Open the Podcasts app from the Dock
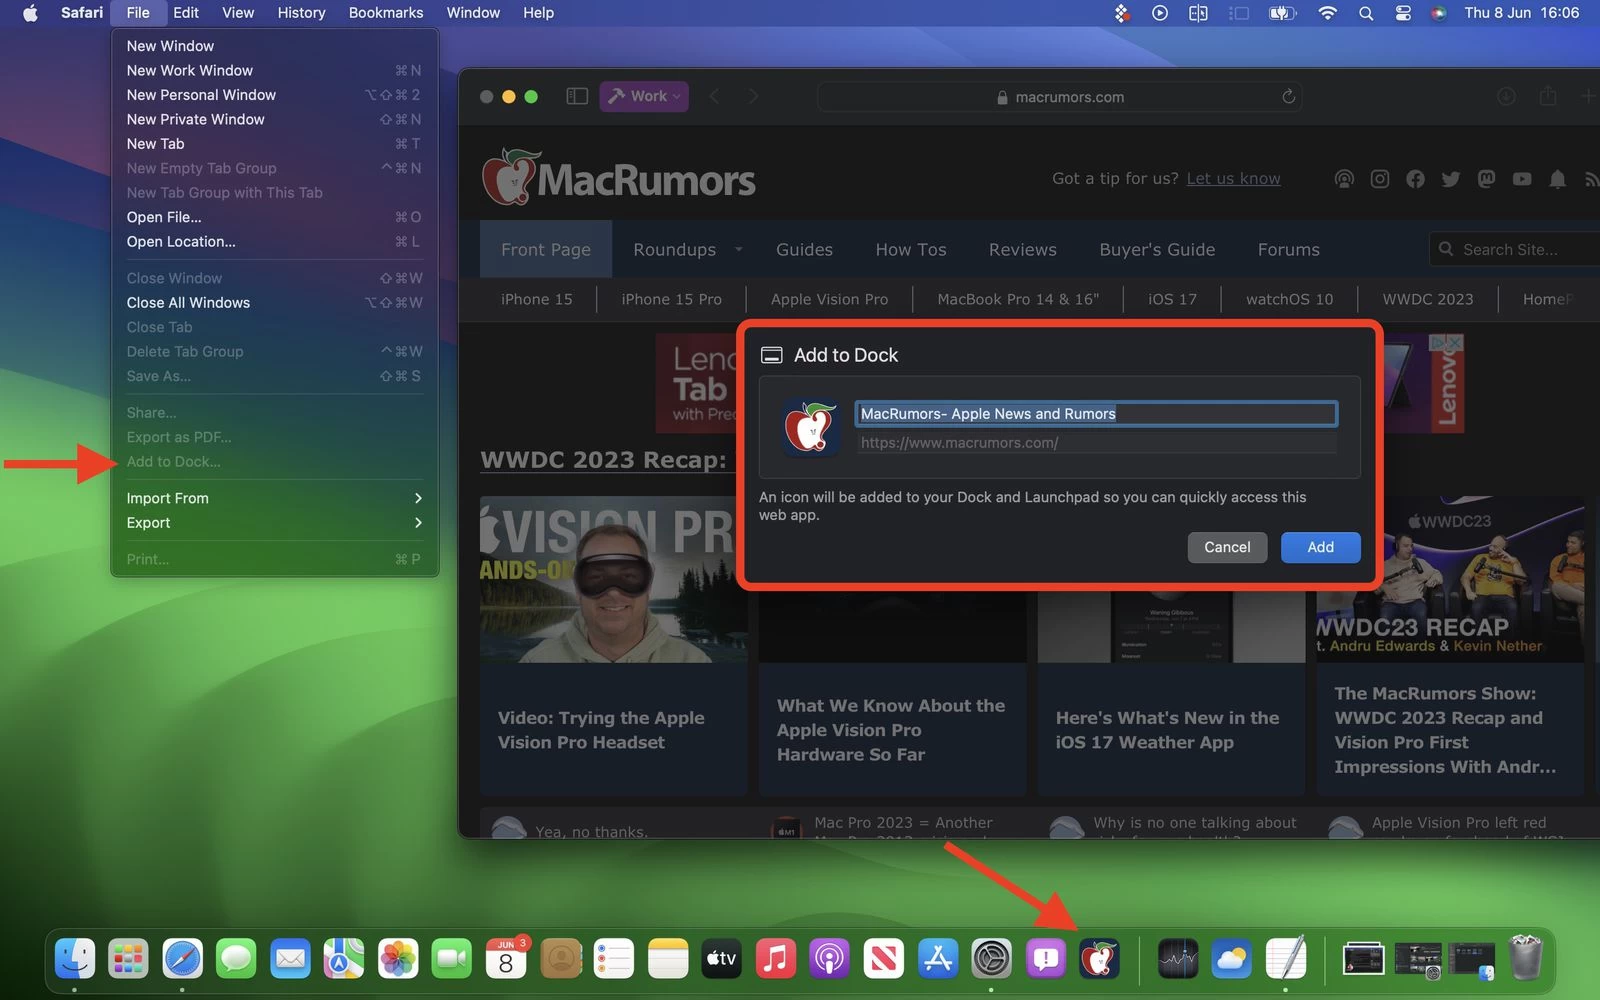Image resolution: width=1600 pixels, height=1000 pixels. (x=828, y=957)
